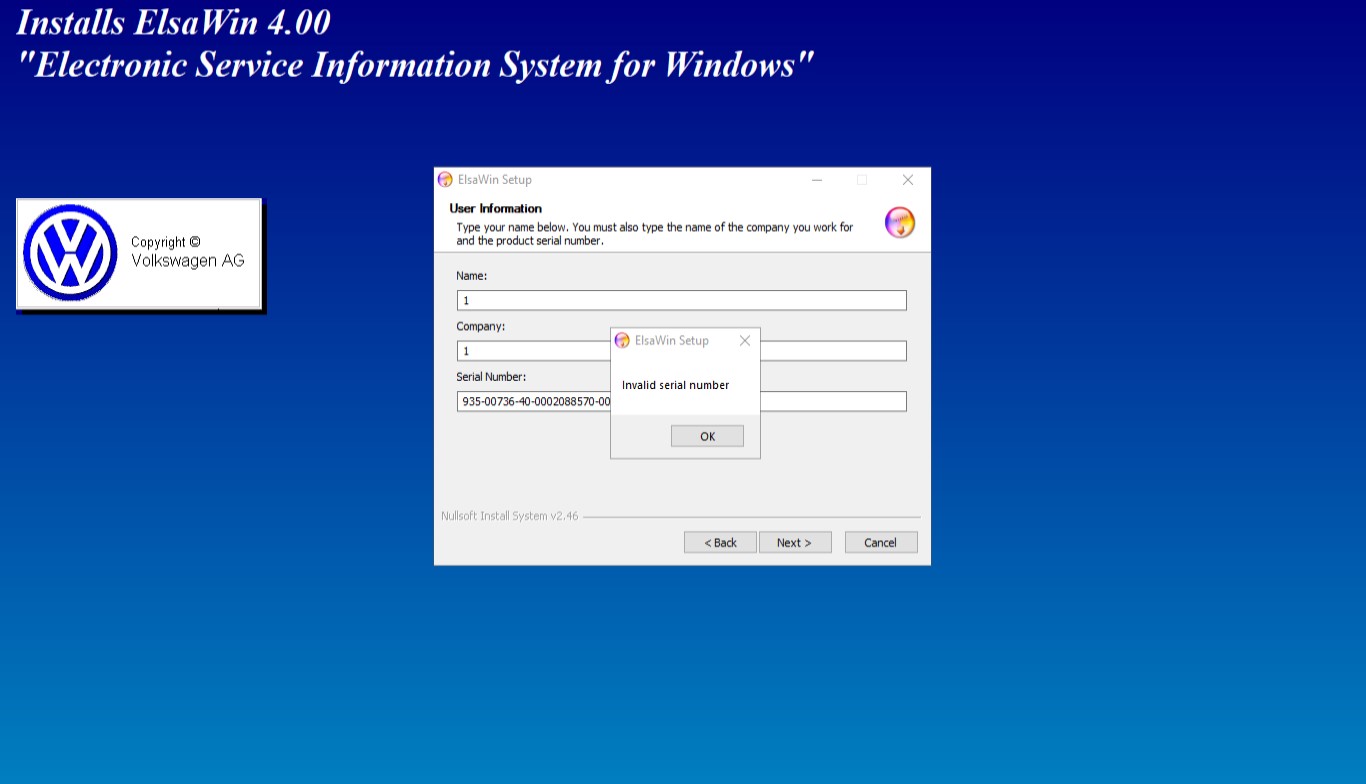Click the ElsaWin icon in the popup title bar

[622, 341]
